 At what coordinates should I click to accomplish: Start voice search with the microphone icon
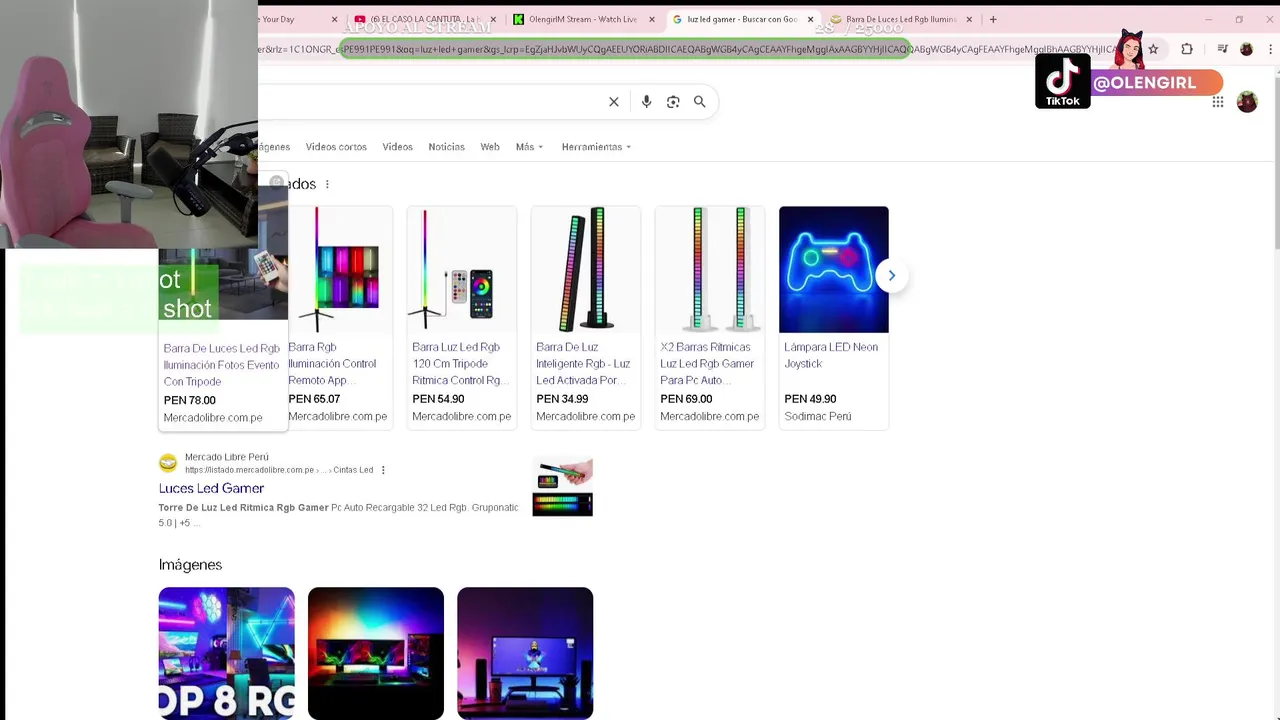point(646,102)
